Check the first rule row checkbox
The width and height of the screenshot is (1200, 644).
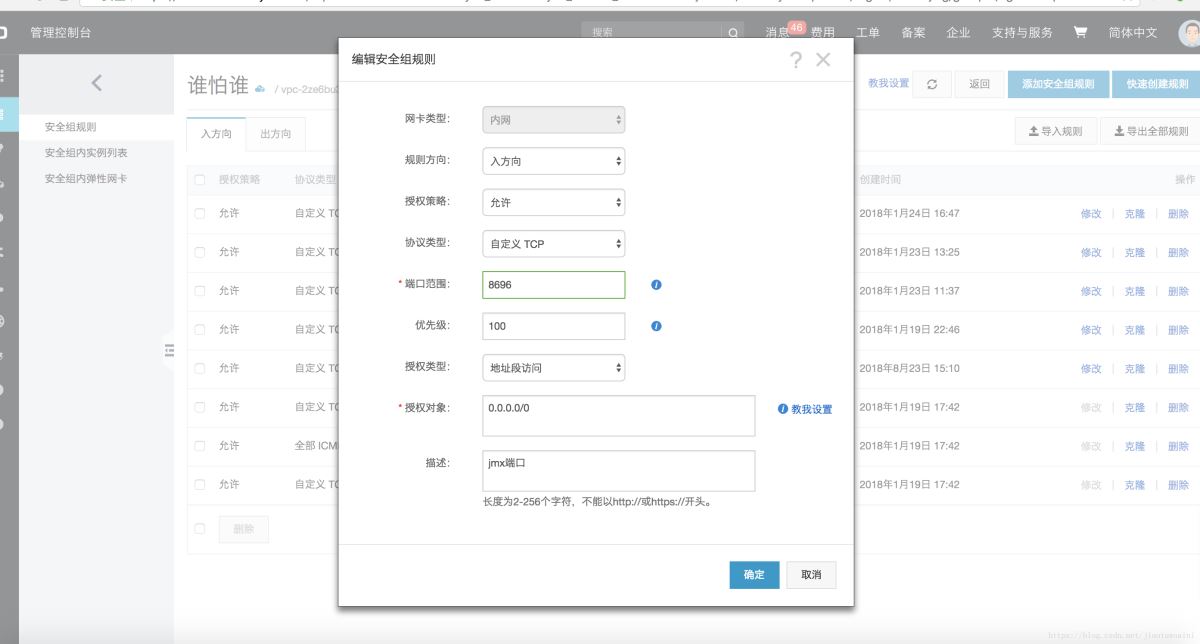coord(200,214)
